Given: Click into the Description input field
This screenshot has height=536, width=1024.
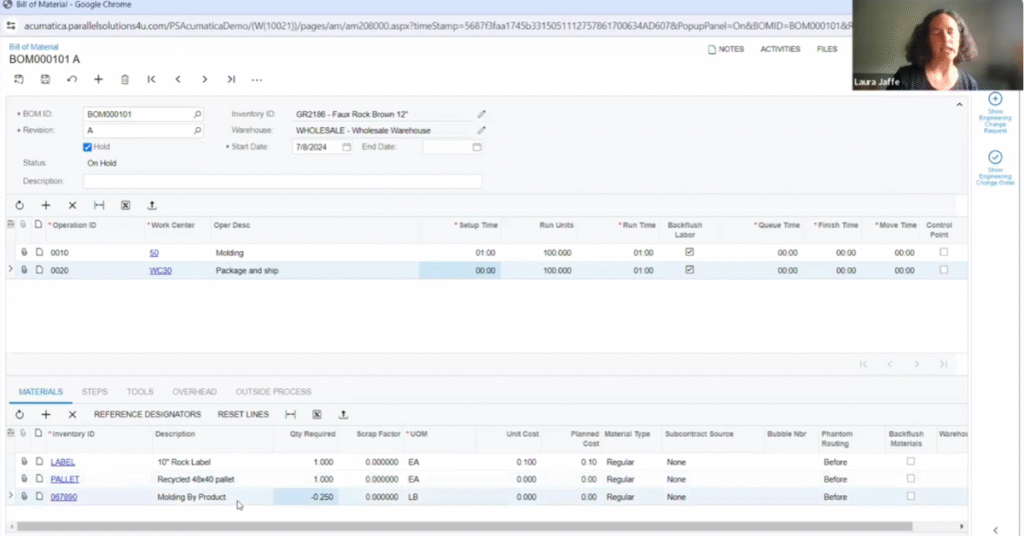Looking at the screenshot, I should click(282, 181).
